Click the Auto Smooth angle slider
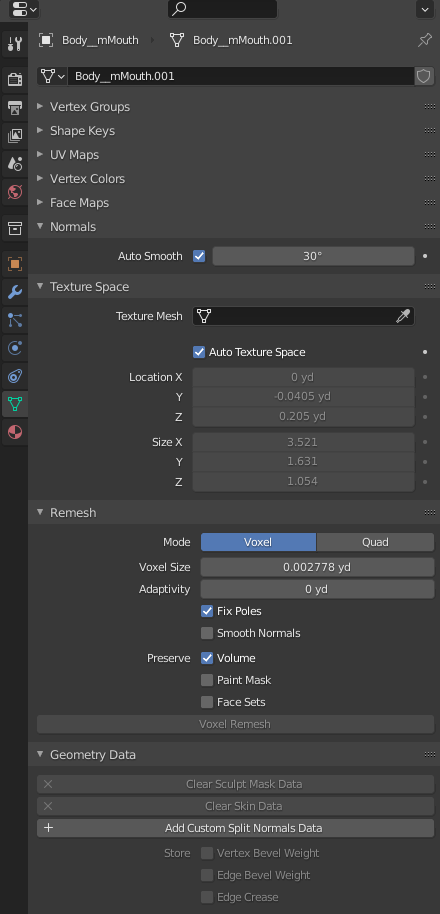 point(313,256)
